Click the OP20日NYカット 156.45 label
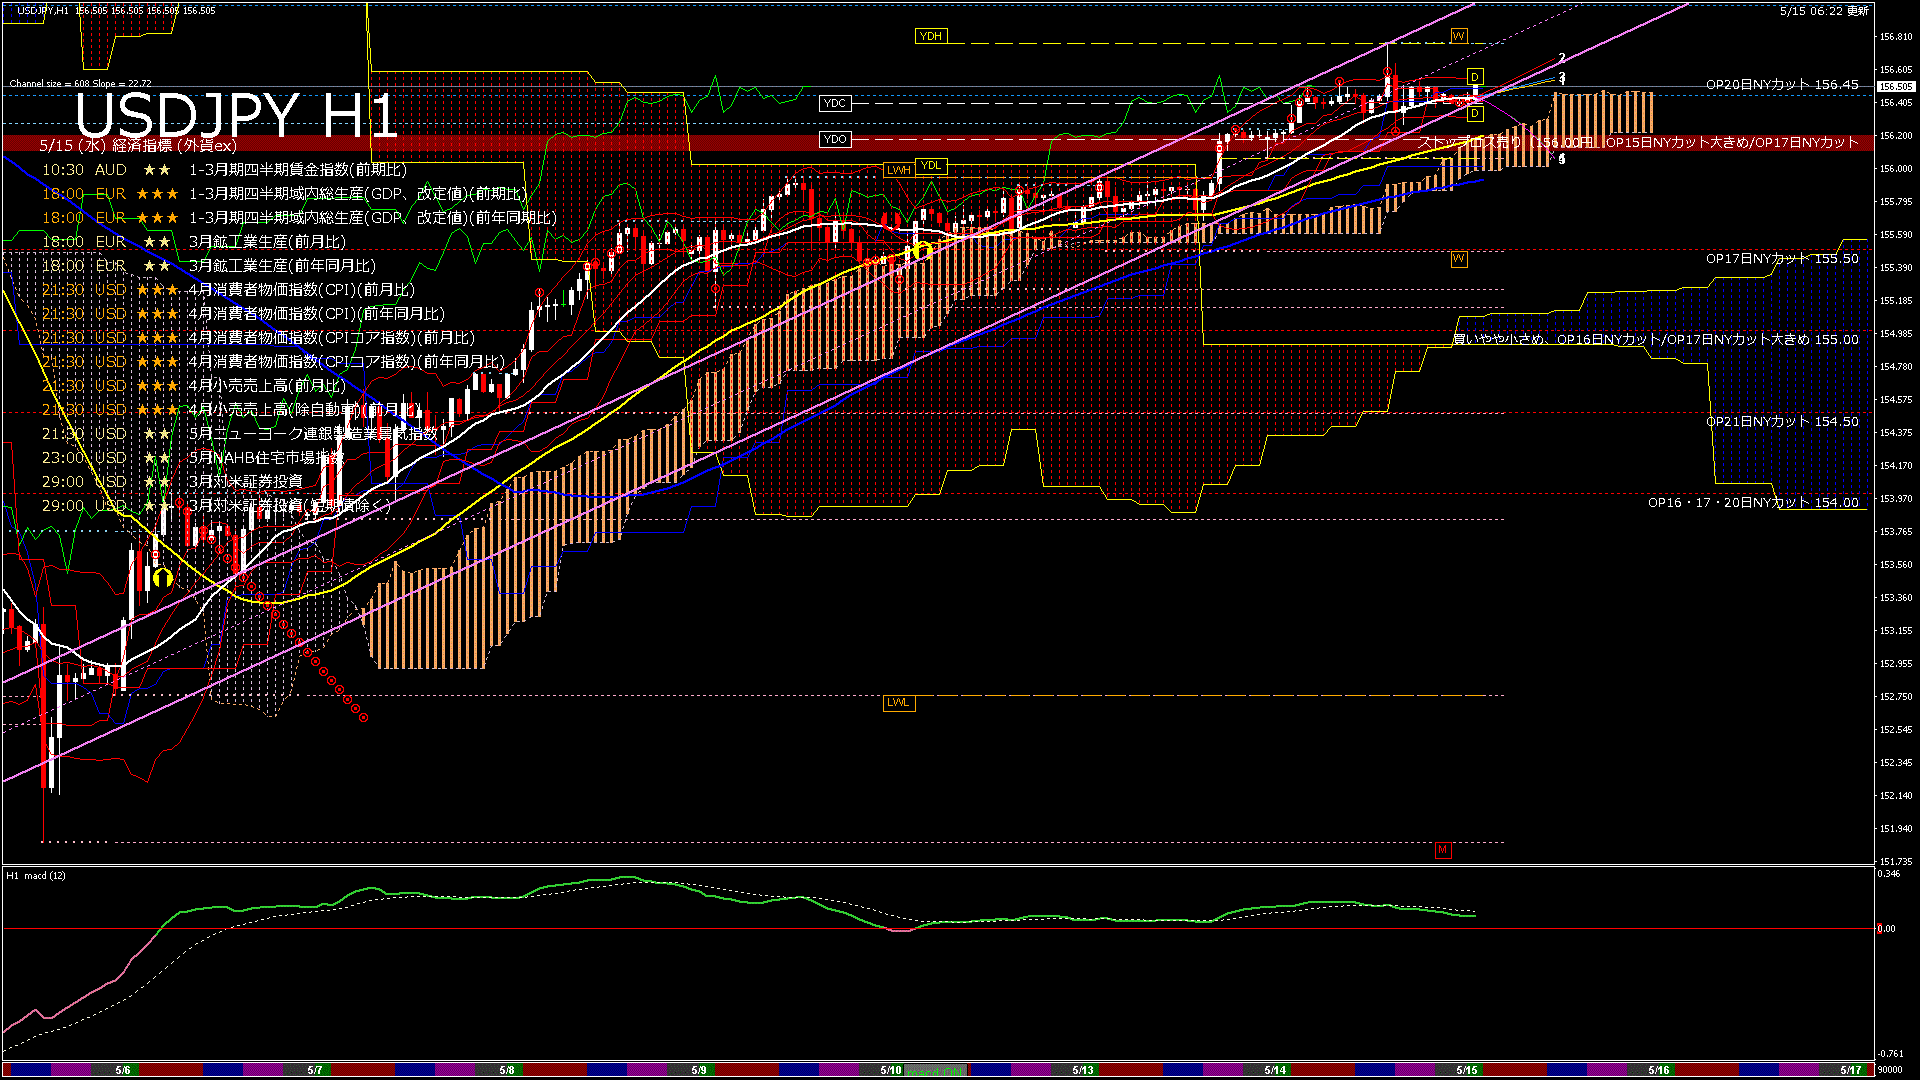Screen dimensions: 1920x1080 pos(1781,85)
